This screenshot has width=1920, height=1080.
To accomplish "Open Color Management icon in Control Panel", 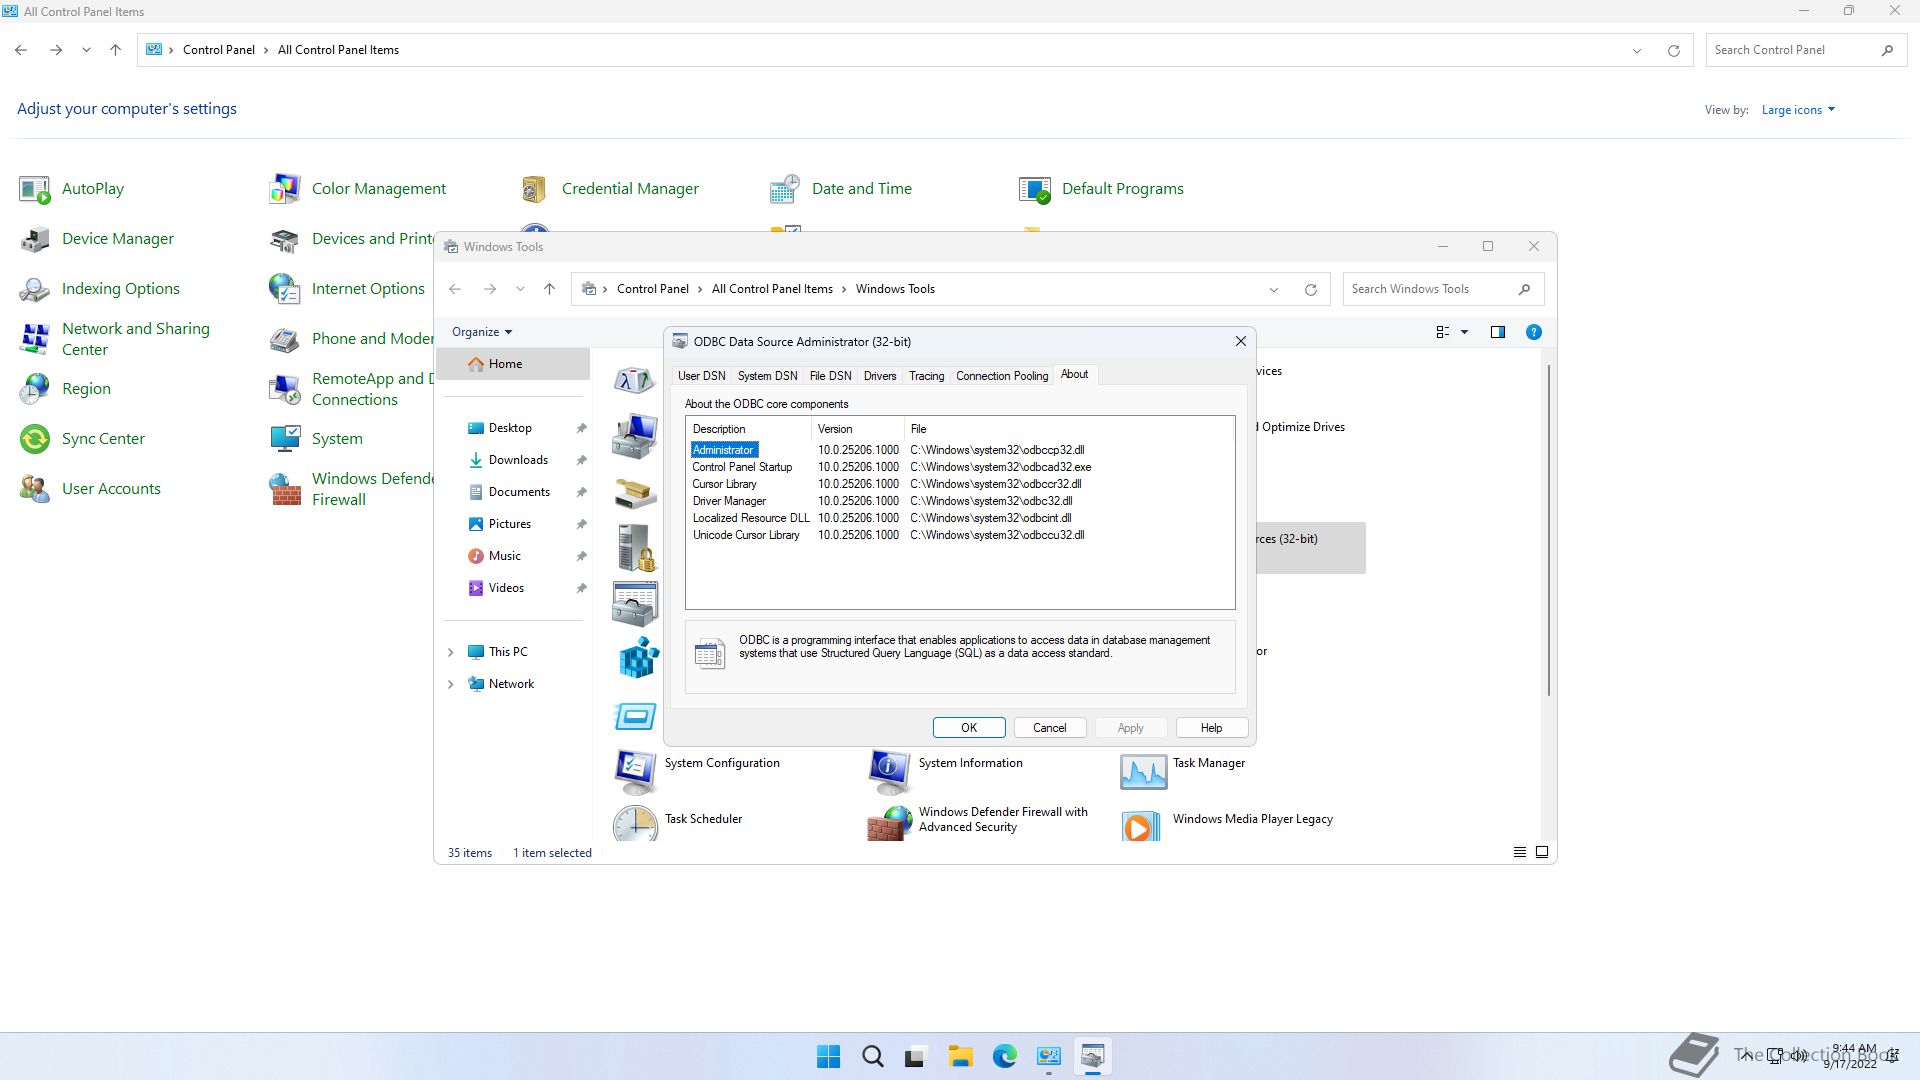I will (285, 189).
